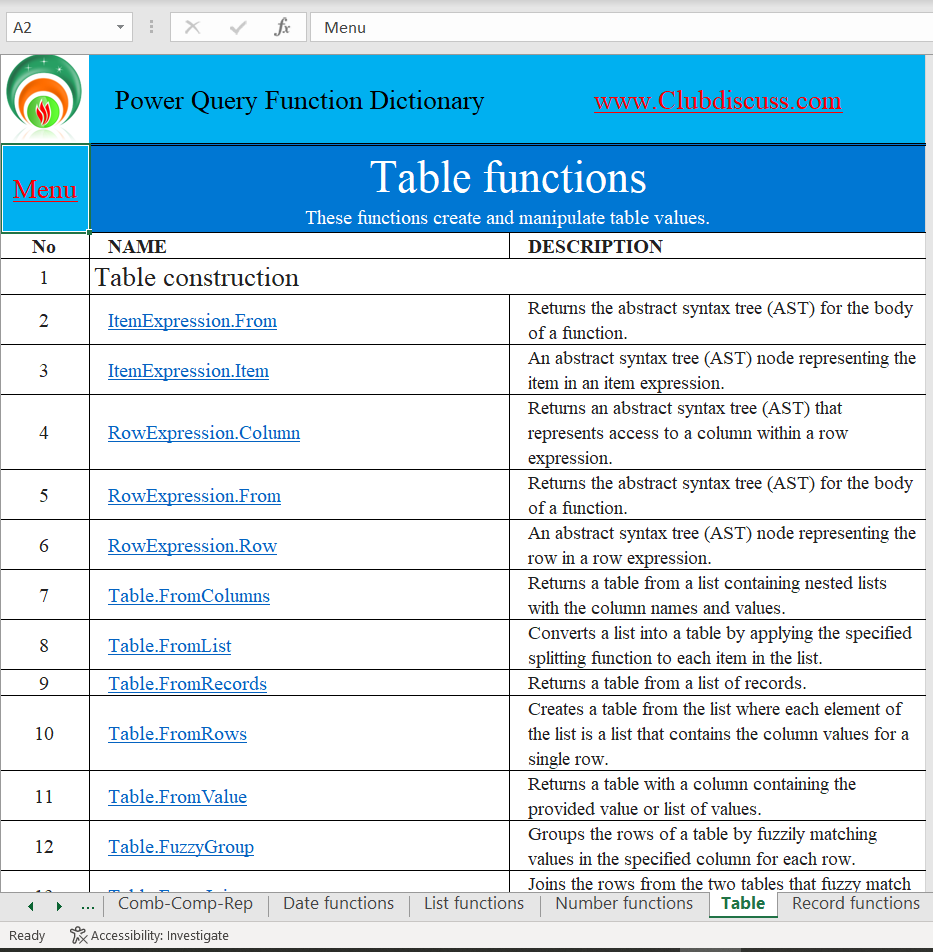
Task: Select row number cell 7
Action: (44, 595)
